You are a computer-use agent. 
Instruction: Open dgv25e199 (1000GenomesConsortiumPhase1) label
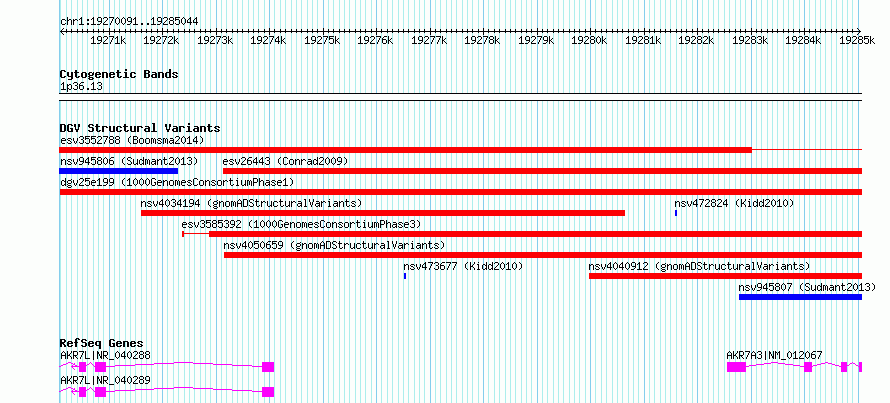177,182
